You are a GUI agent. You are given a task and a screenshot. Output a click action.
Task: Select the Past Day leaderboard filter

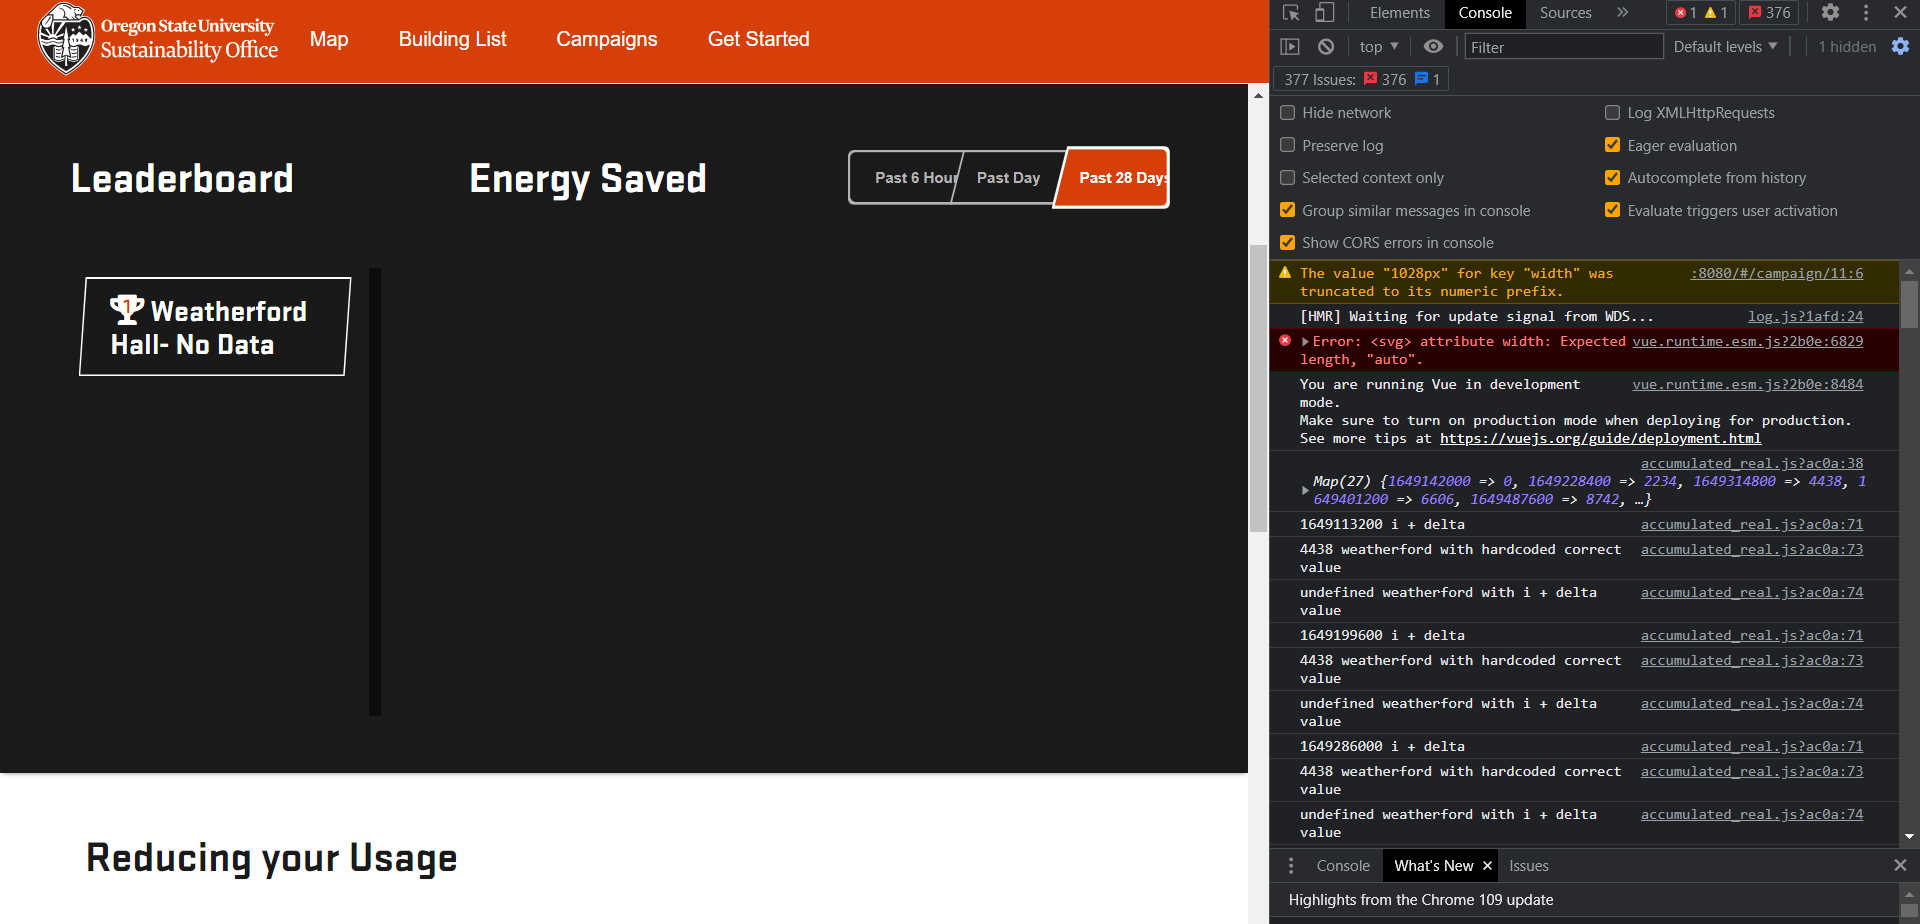1007,177
